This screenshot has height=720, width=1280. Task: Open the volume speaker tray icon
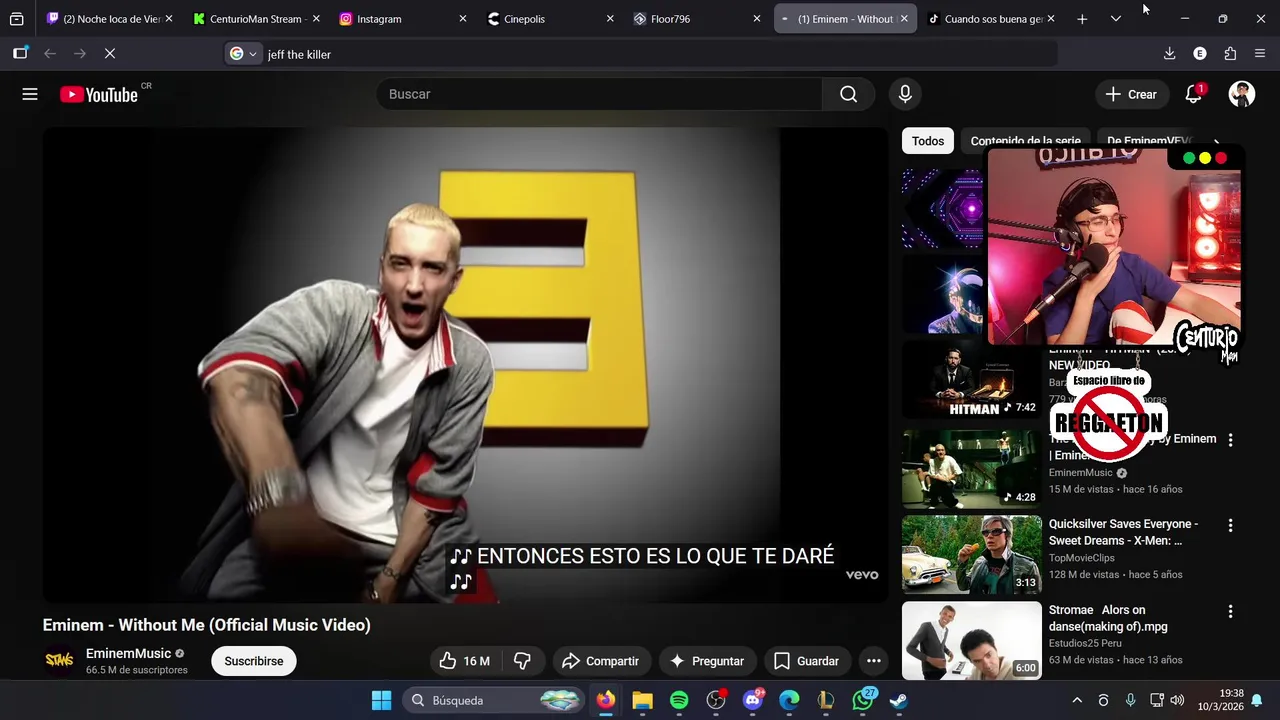1177,700
